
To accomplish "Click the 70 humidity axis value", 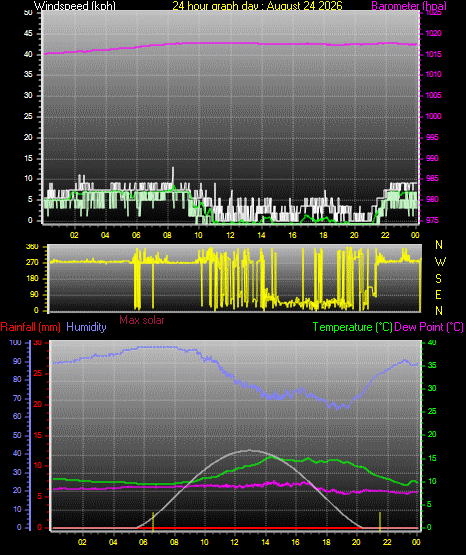I will 17,399.
